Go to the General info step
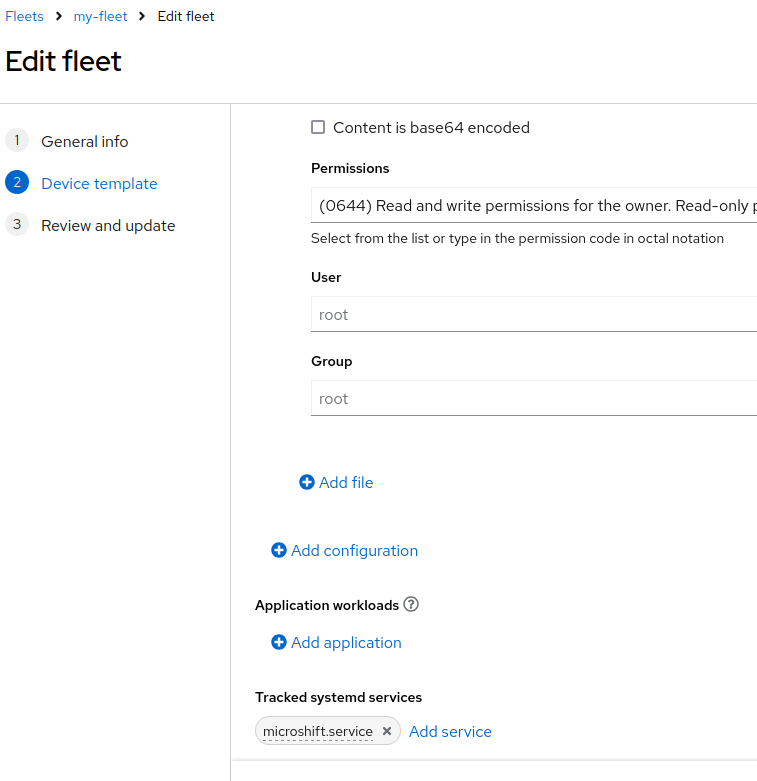Screen dimensions: 757x781 coord(85,141)
